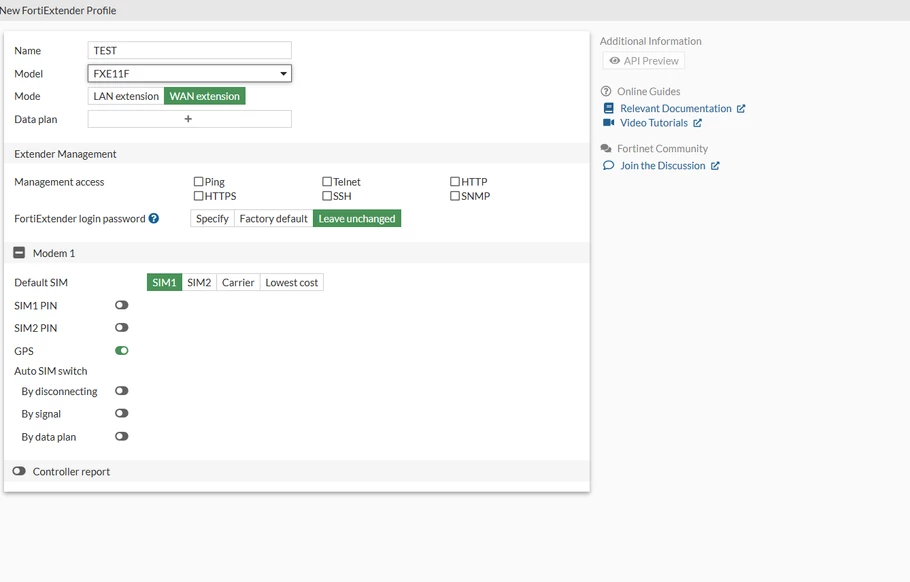Click the Join the Discussion speech bubble icon
The image size is (910, 582).
point(608,165)
